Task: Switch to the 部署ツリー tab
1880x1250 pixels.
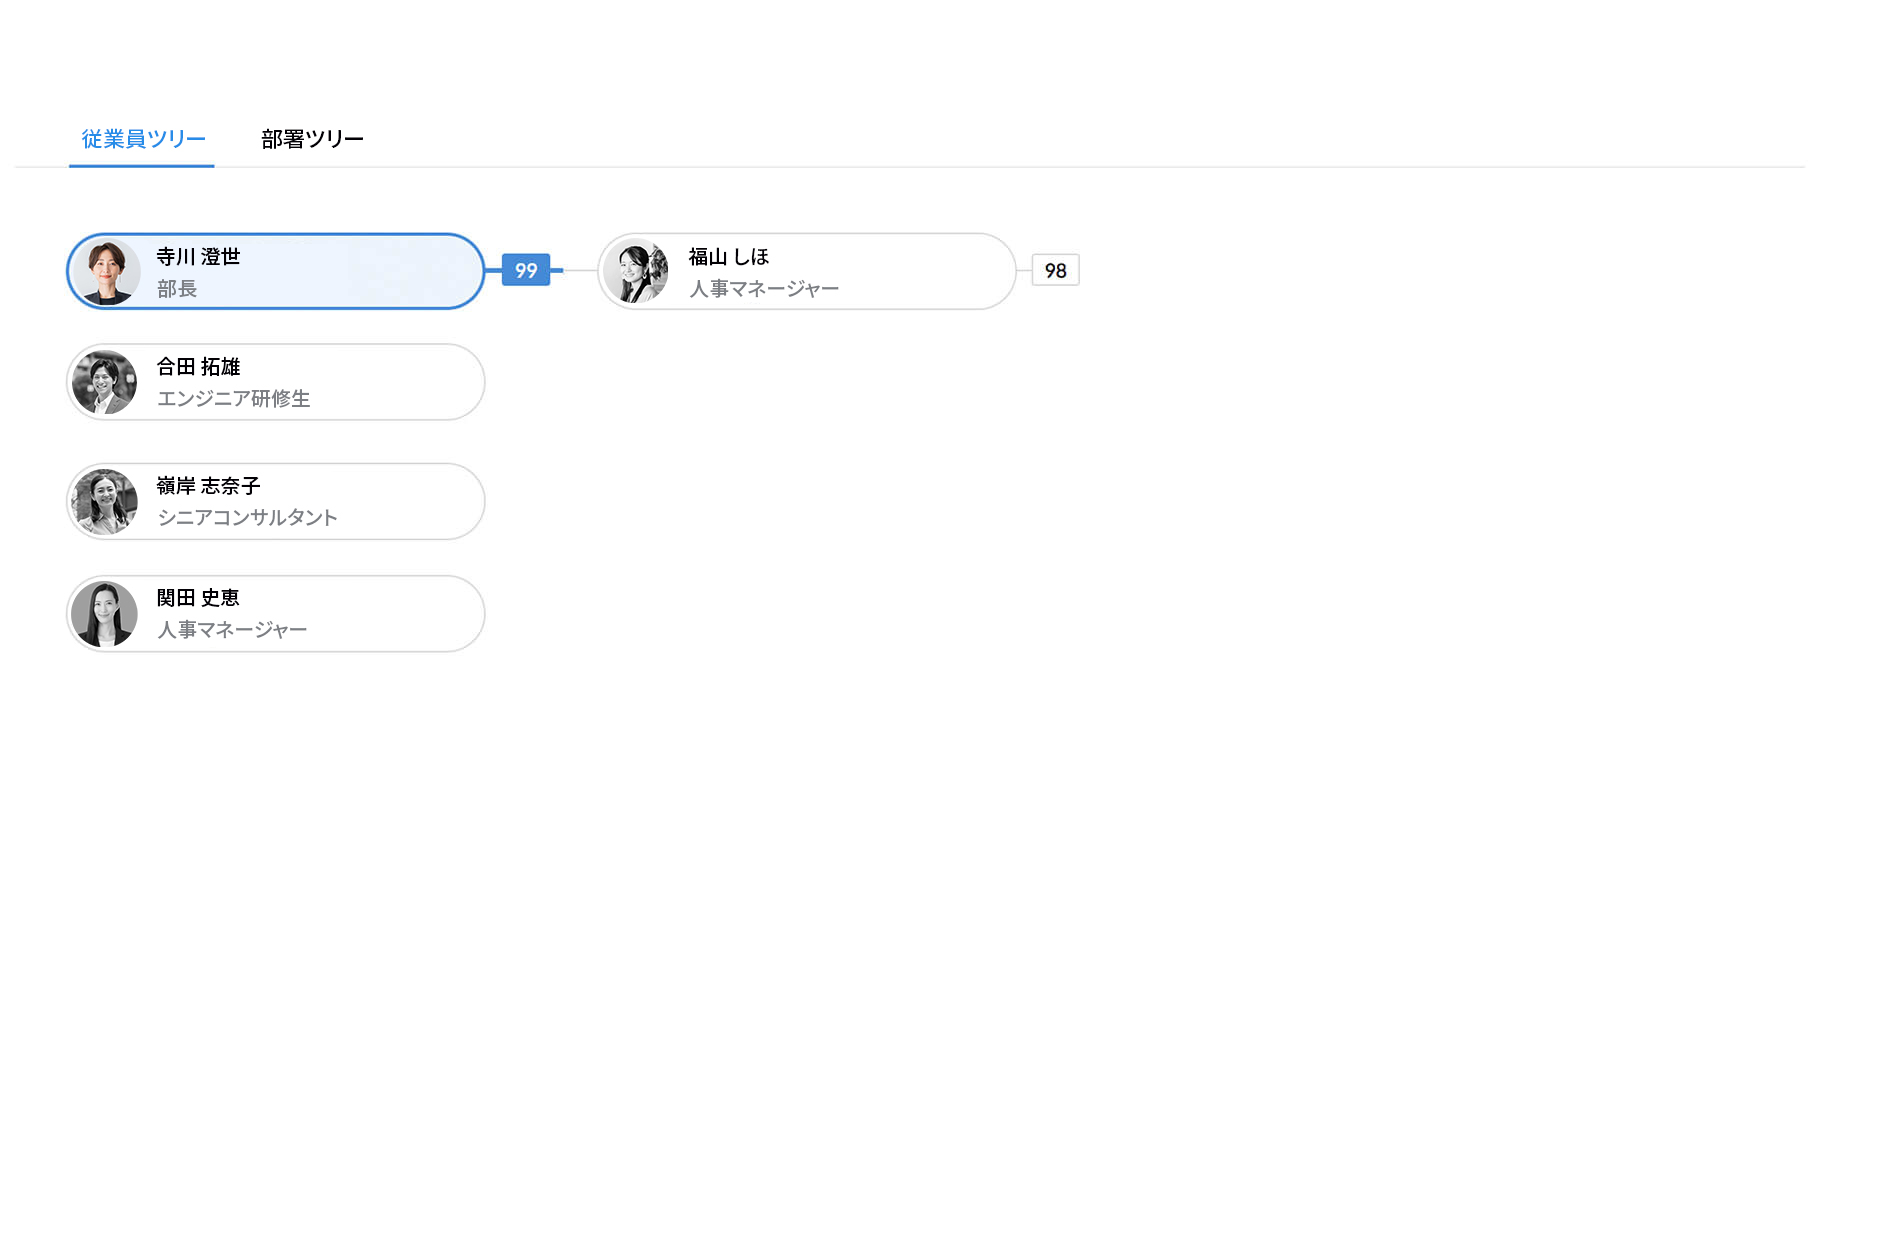Action: point(312,139)
